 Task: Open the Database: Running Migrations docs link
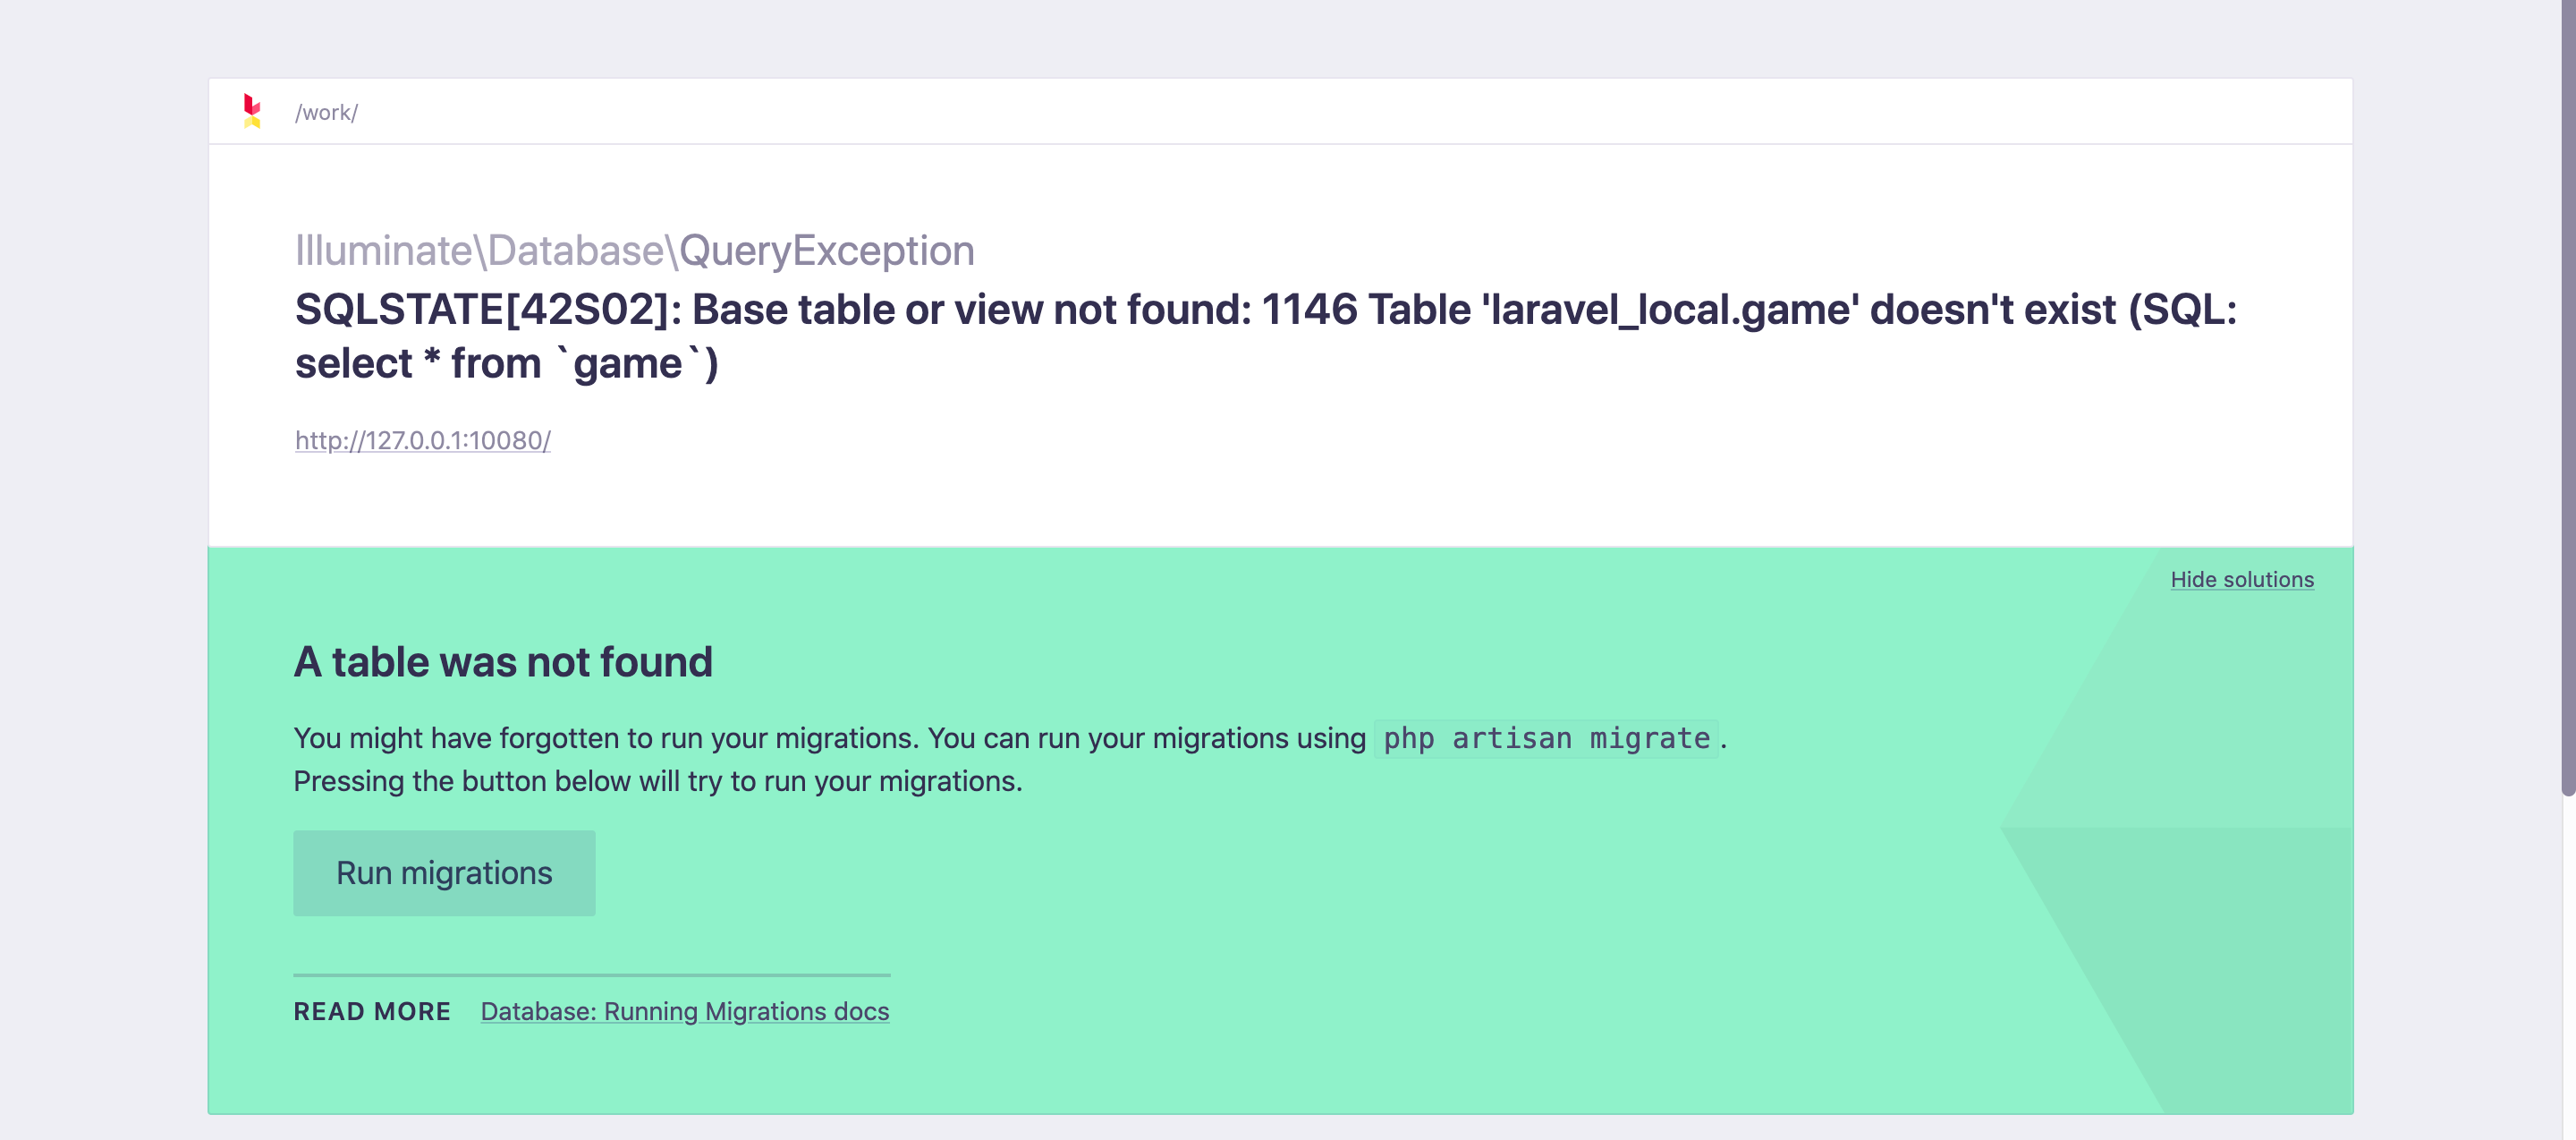685,1011
